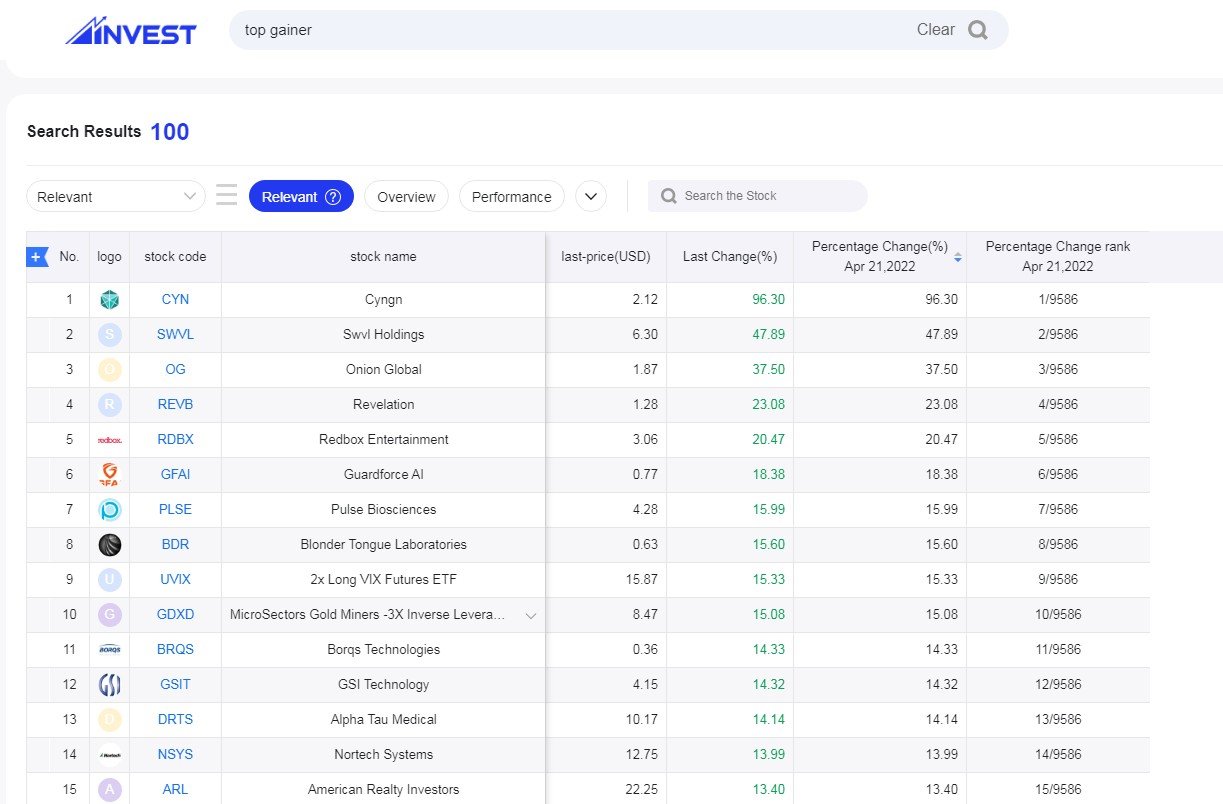
Task: Open the CYN stock code link
Action: pos(175,299)
